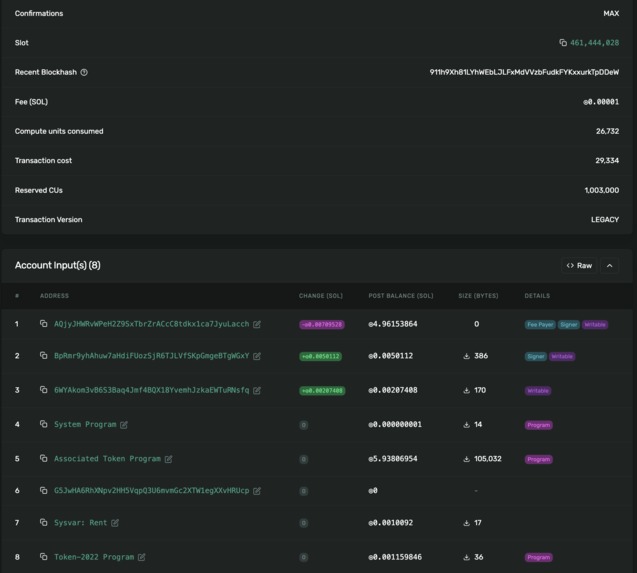Select post balance 5.93806954
Image resolution: width=637 pixels, height=573 pixels.
(x=392, y=458)
